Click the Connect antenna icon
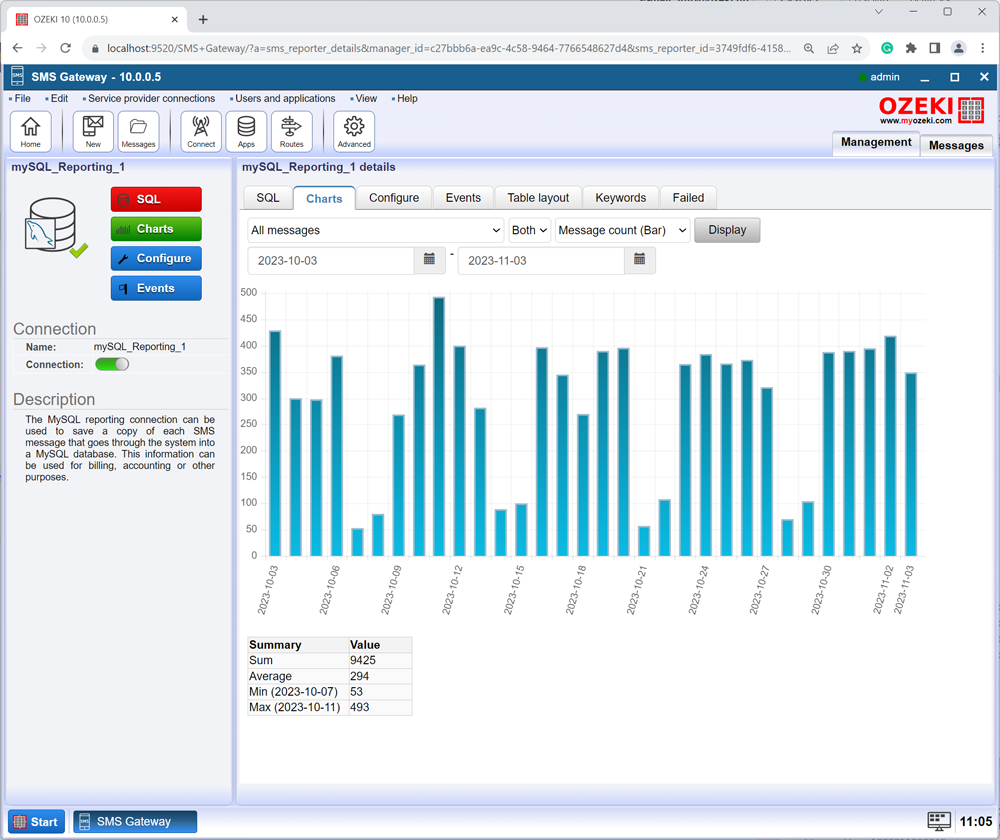This screenshot has width=1000, height=840. [201, 131]
